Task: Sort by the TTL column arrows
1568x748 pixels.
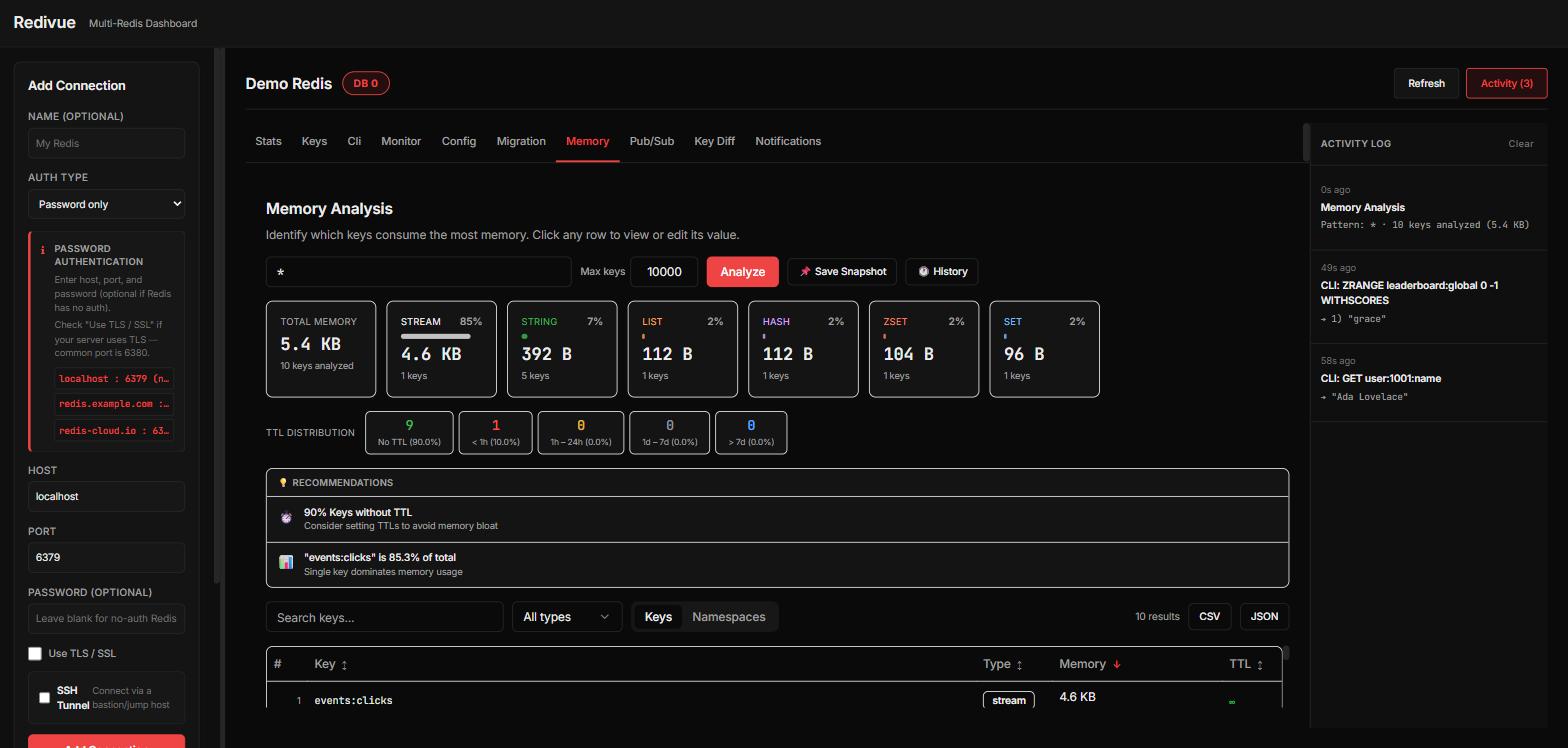Action: (1260, 665)
